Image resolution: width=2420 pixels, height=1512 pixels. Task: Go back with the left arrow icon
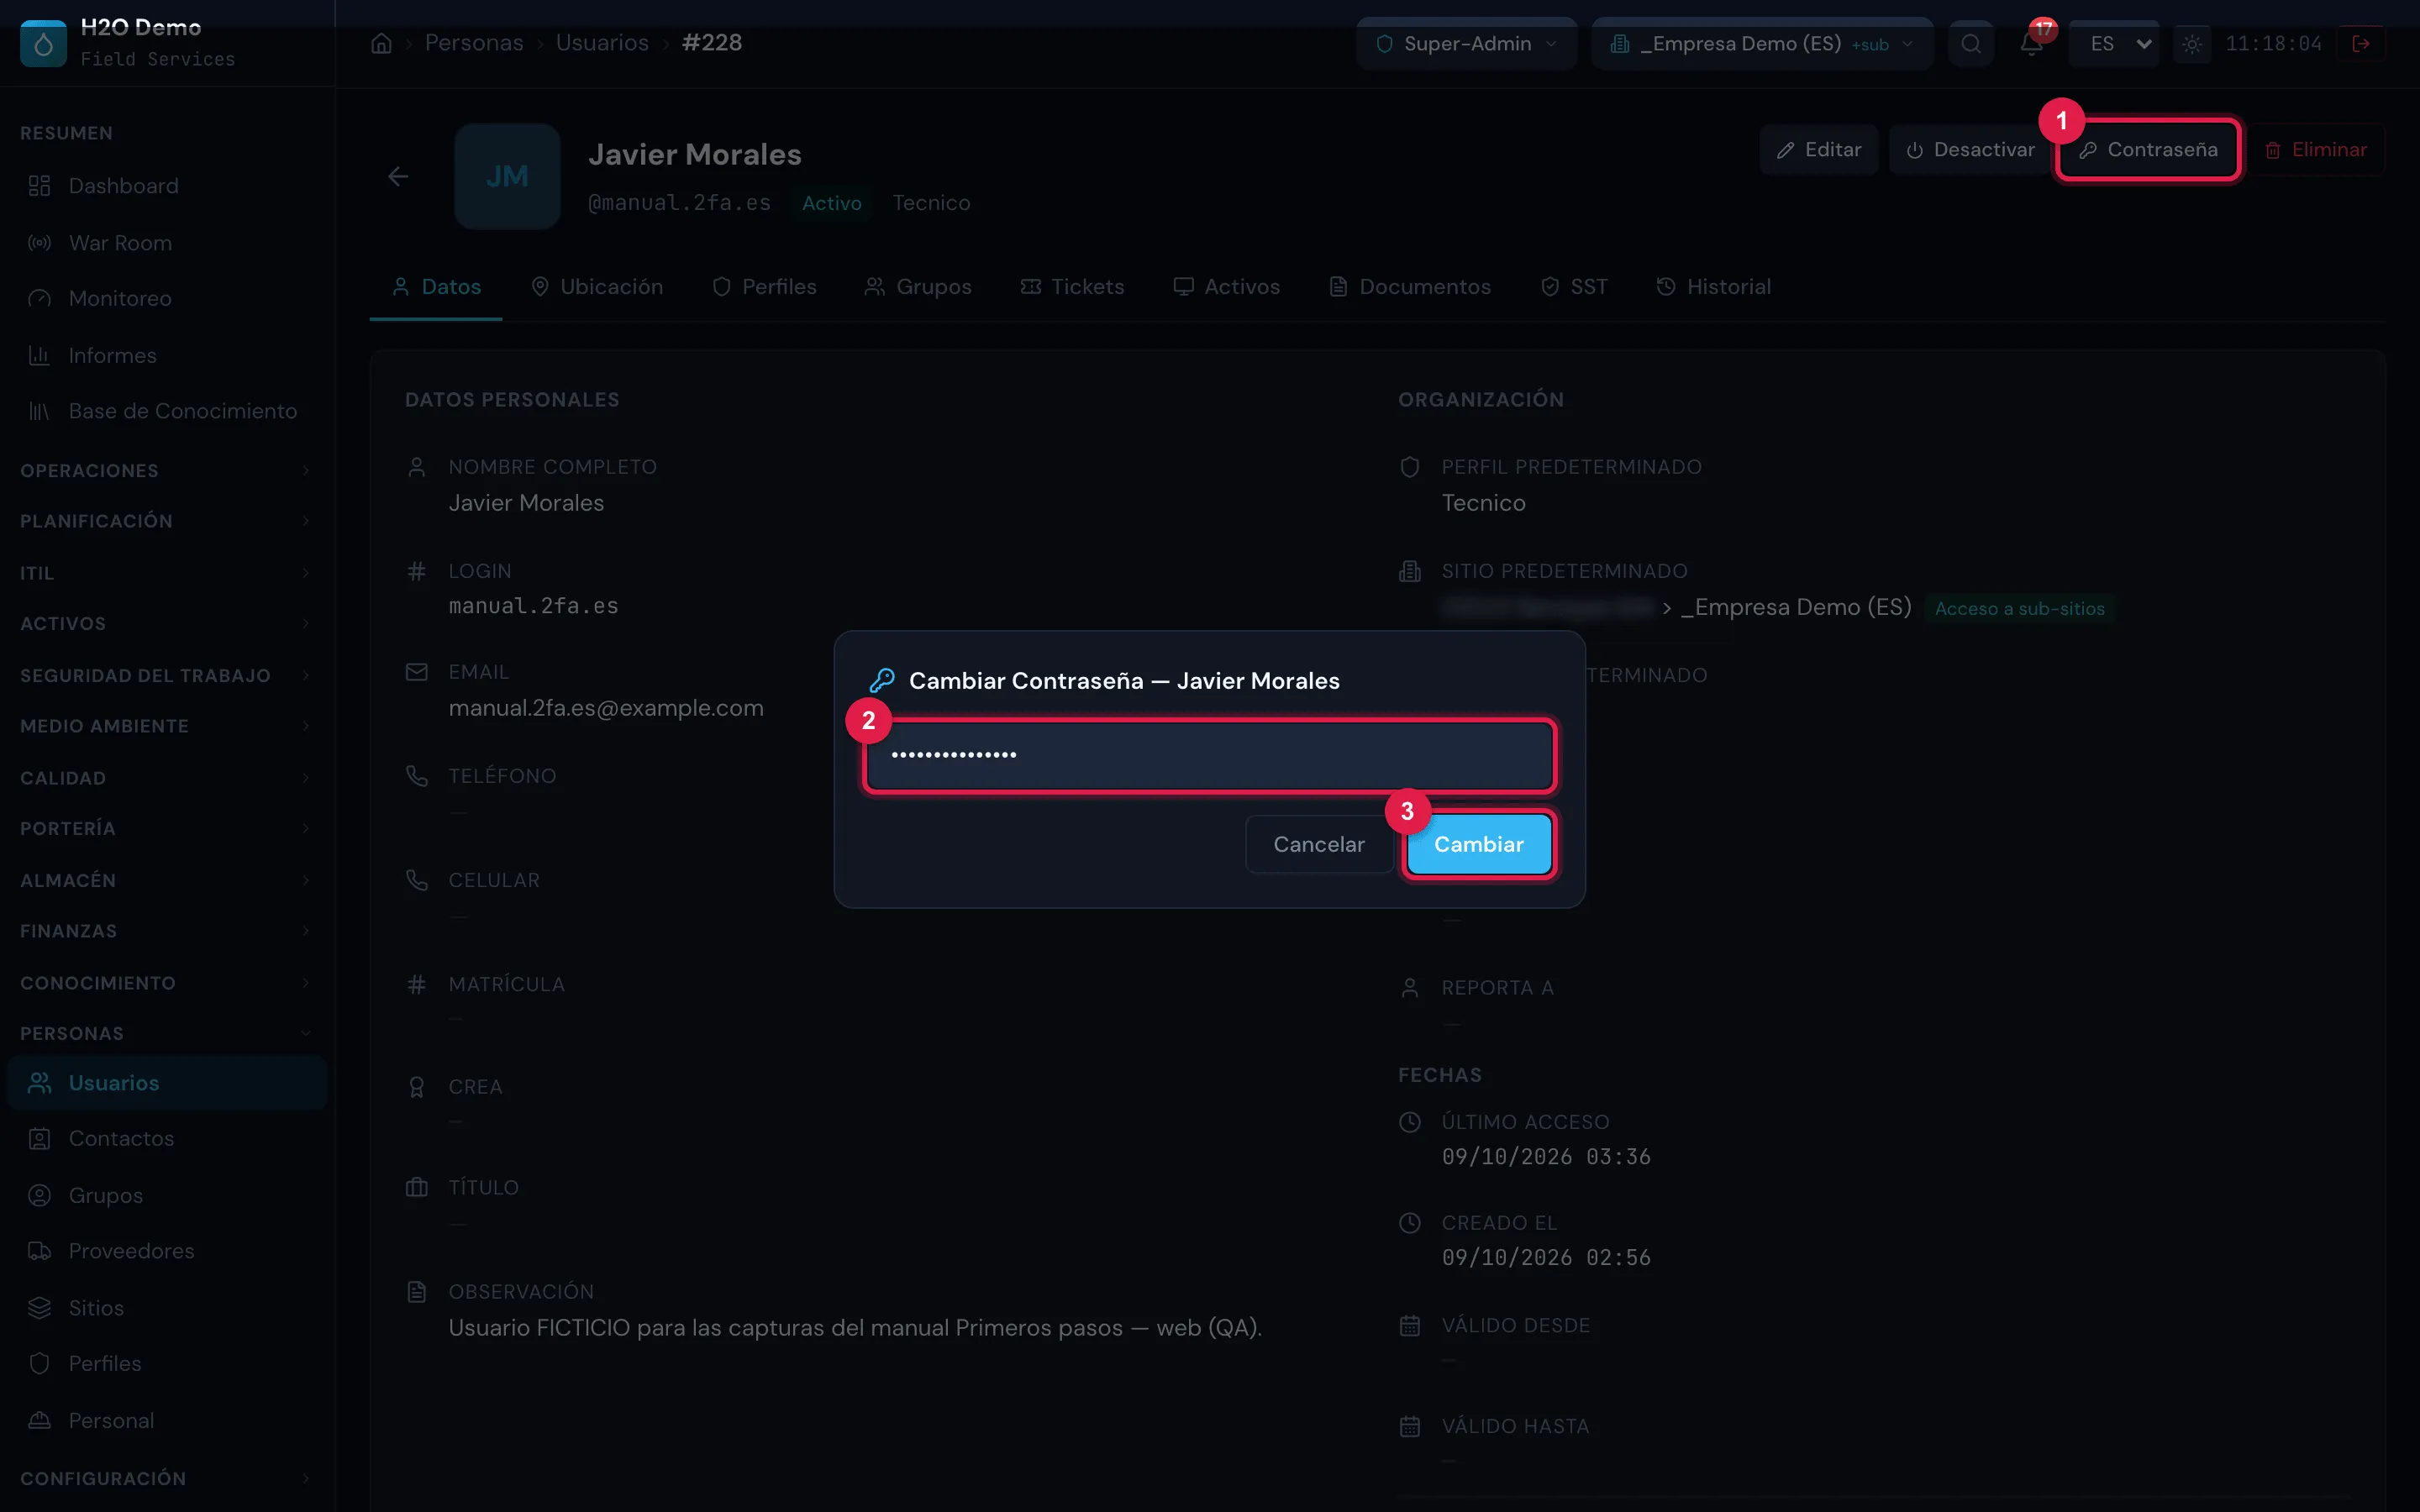pos(398,177)
